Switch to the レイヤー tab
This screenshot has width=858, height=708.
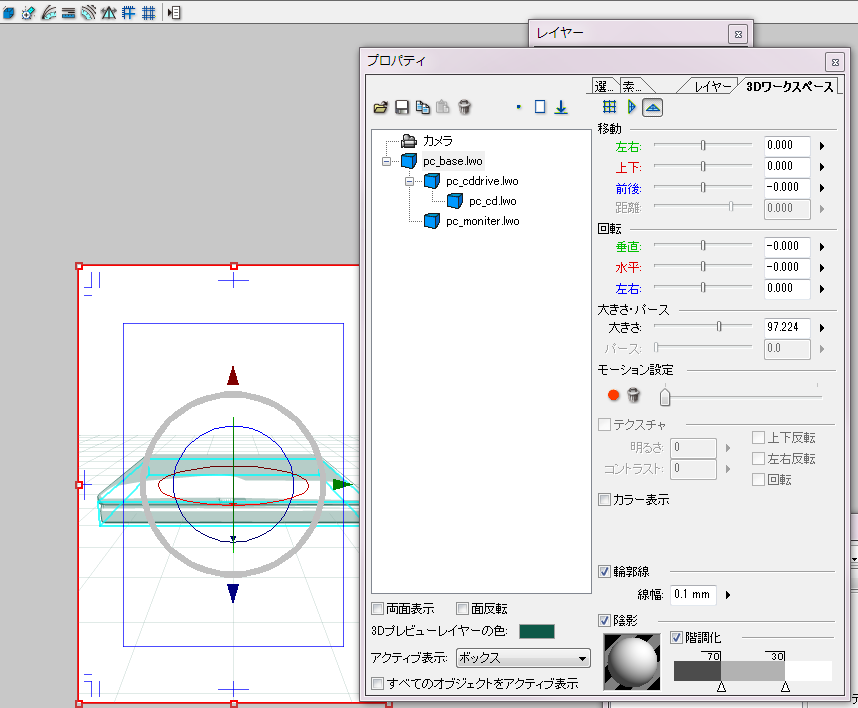(713, 87)
